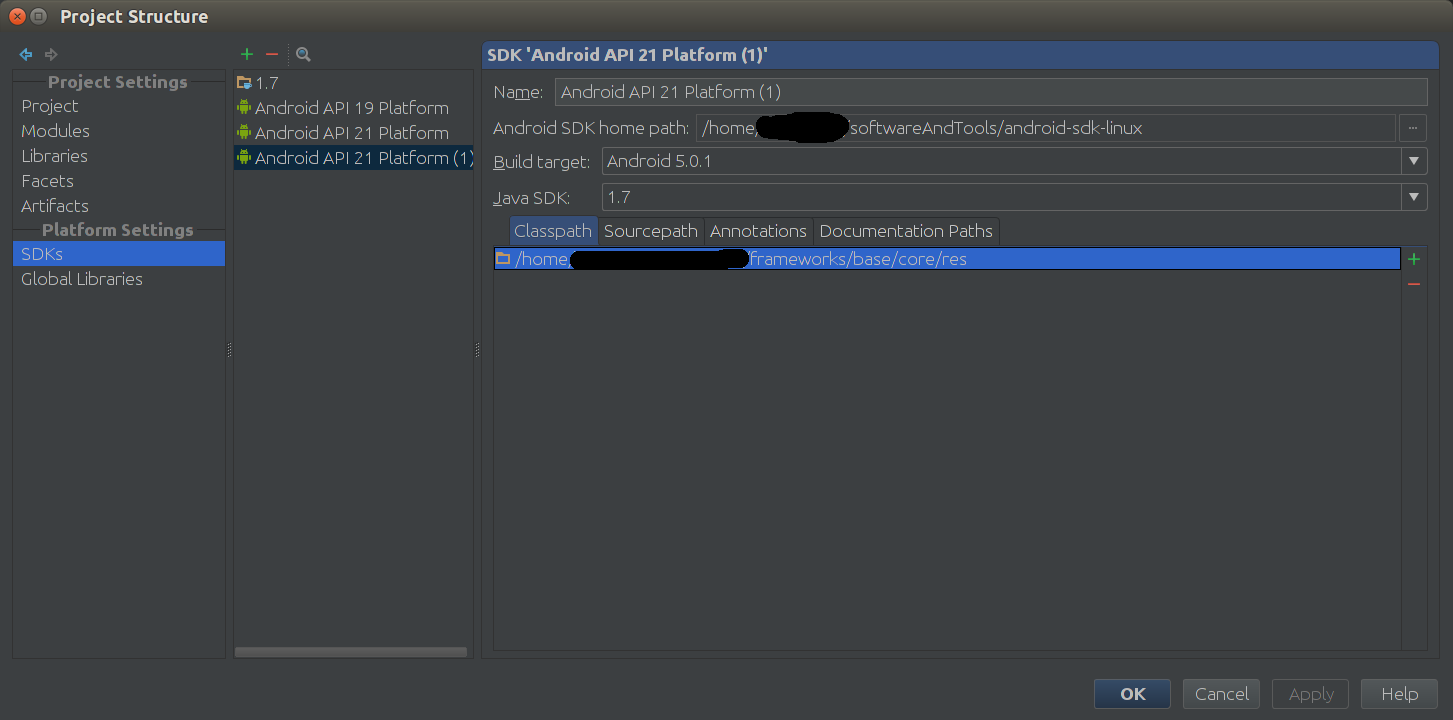Click the Java 1.7 SDK entry icon
The width and height of the screenshot is (1453, 720).
pos(243,82)
